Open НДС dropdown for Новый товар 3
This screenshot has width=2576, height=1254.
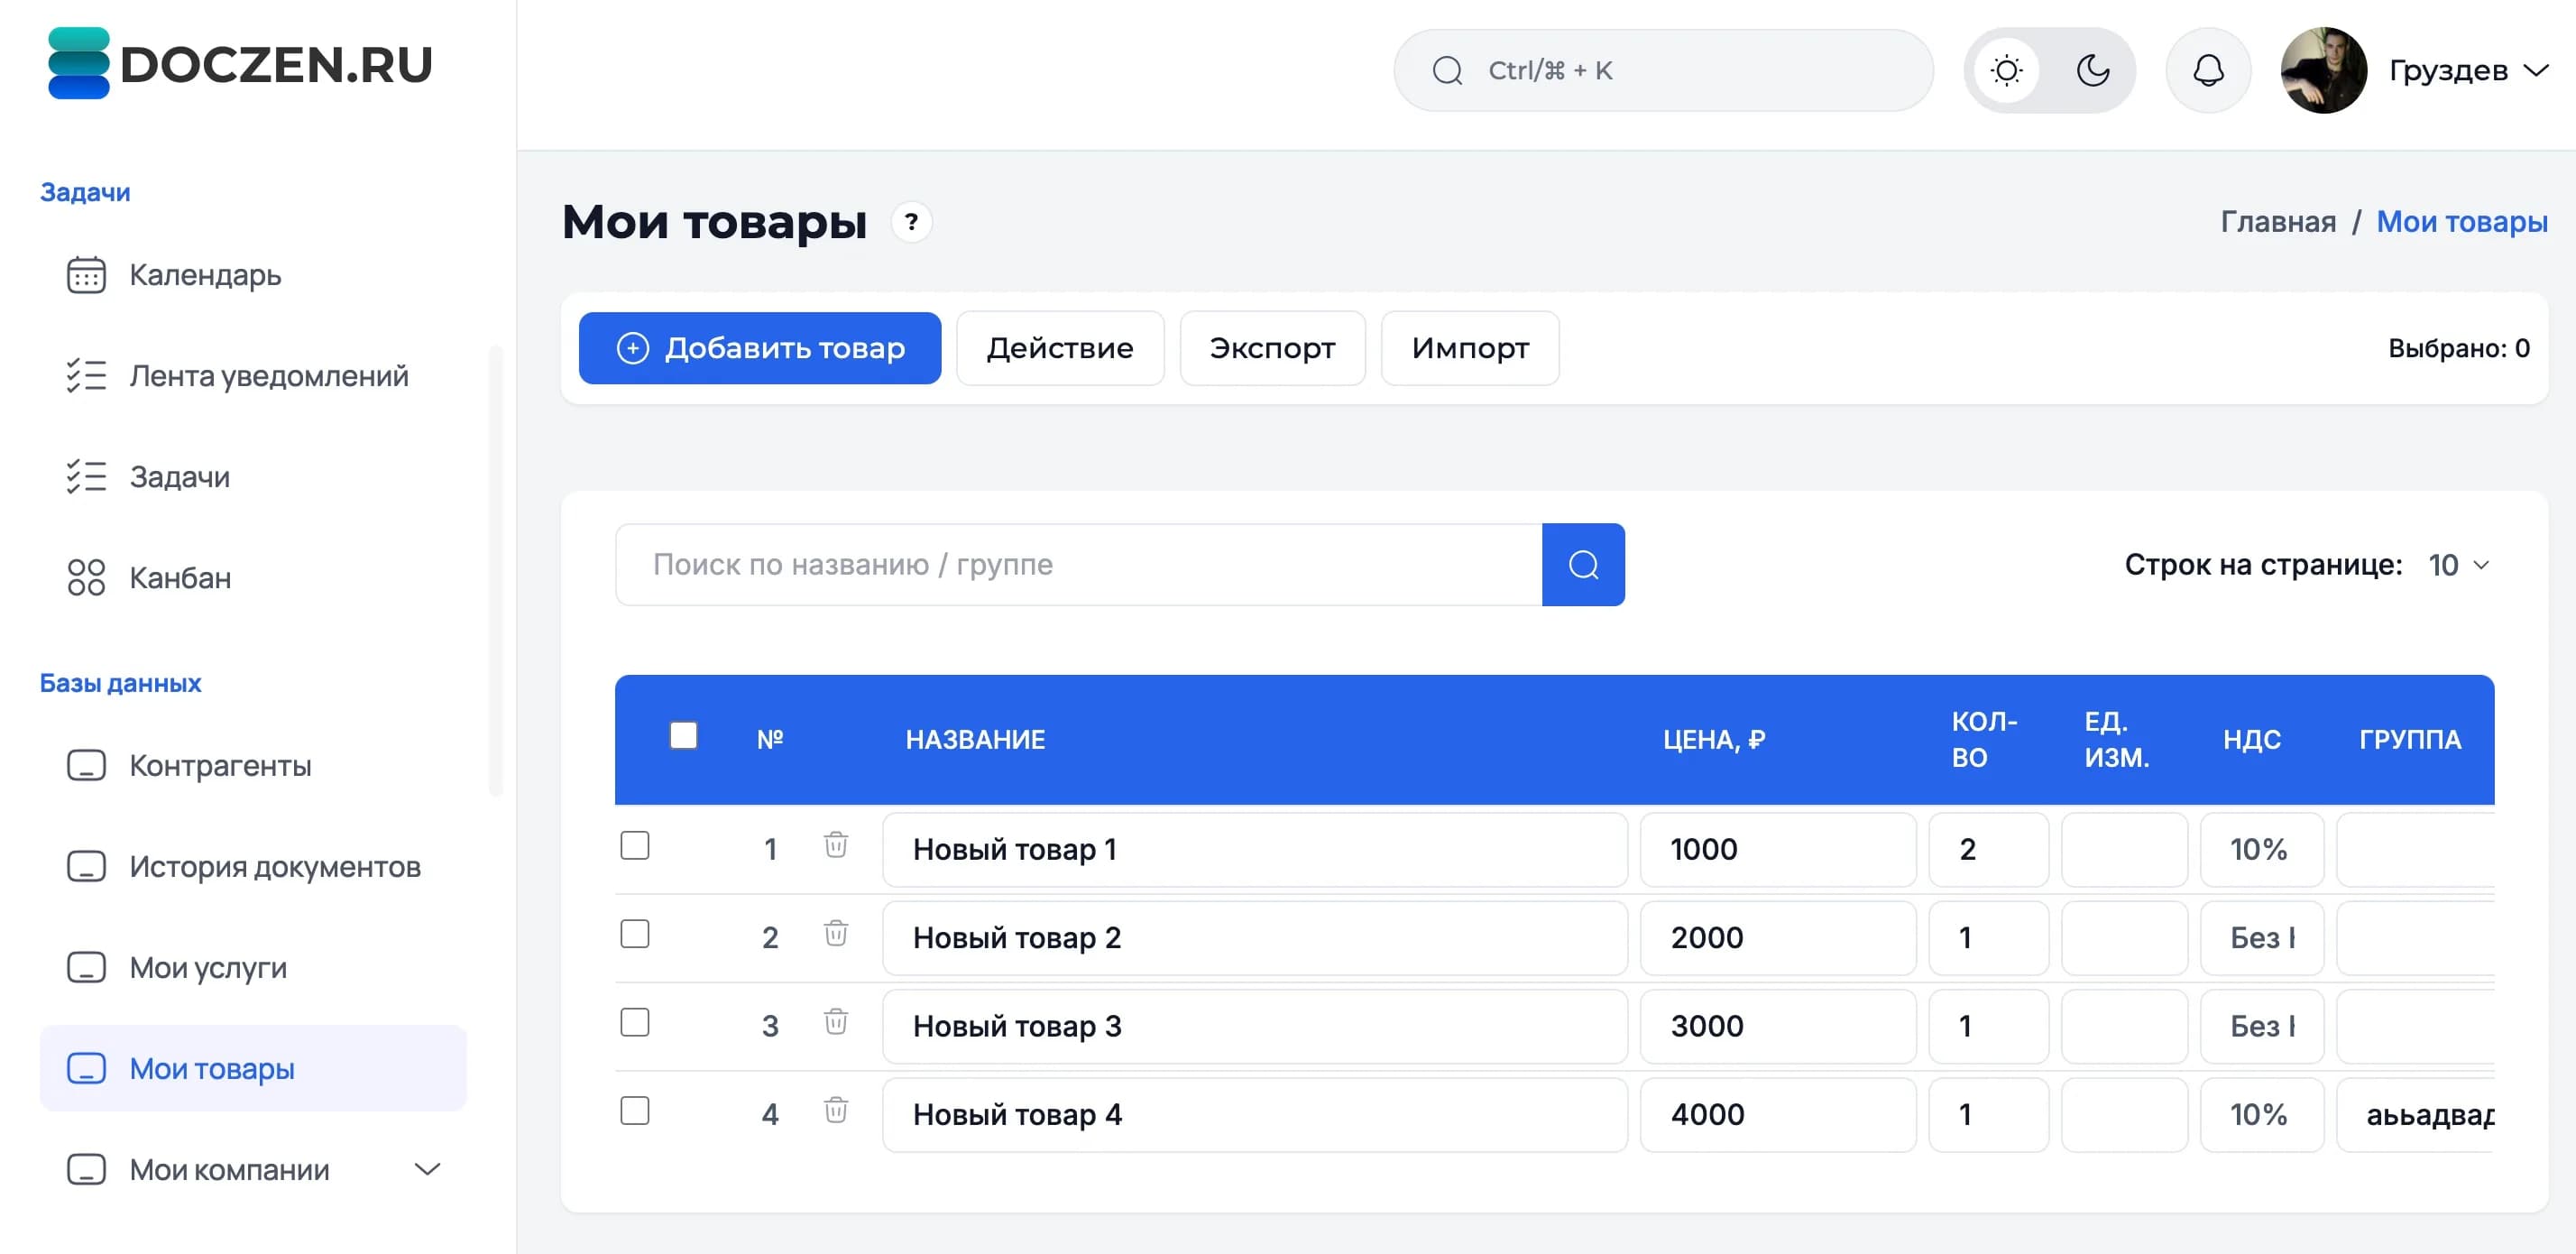pos(2262,1026)
